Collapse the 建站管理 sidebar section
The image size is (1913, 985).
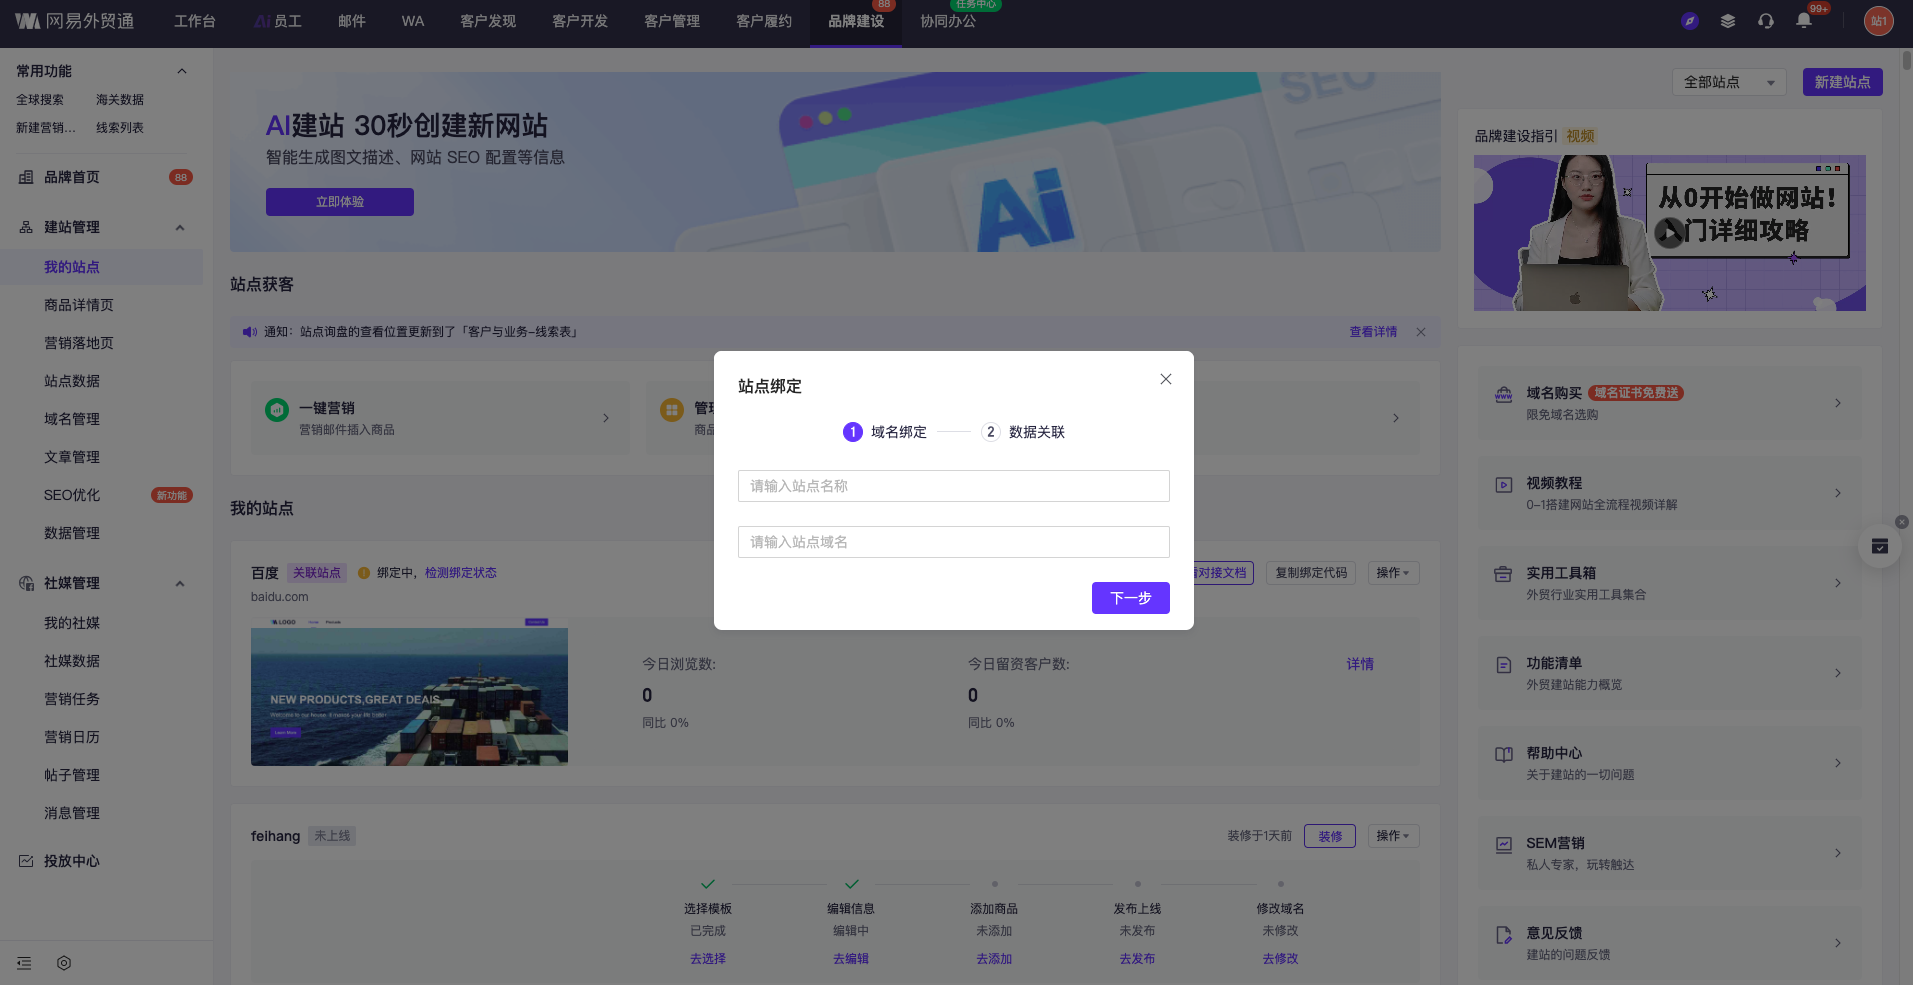click(180, 227)
